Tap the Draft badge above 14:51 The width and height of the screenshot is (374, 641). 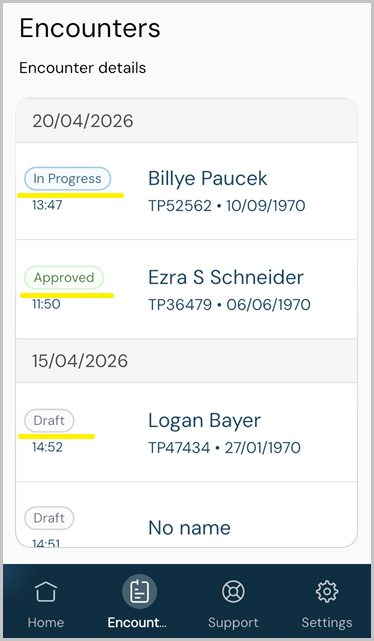[x=49, y=518]
